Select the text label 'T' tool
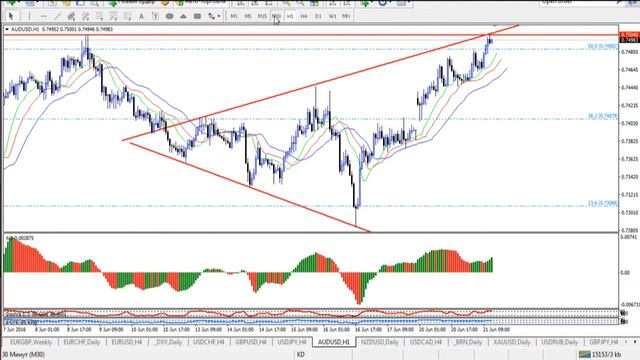This screenshot has height=360, width=640. point(155,16)
